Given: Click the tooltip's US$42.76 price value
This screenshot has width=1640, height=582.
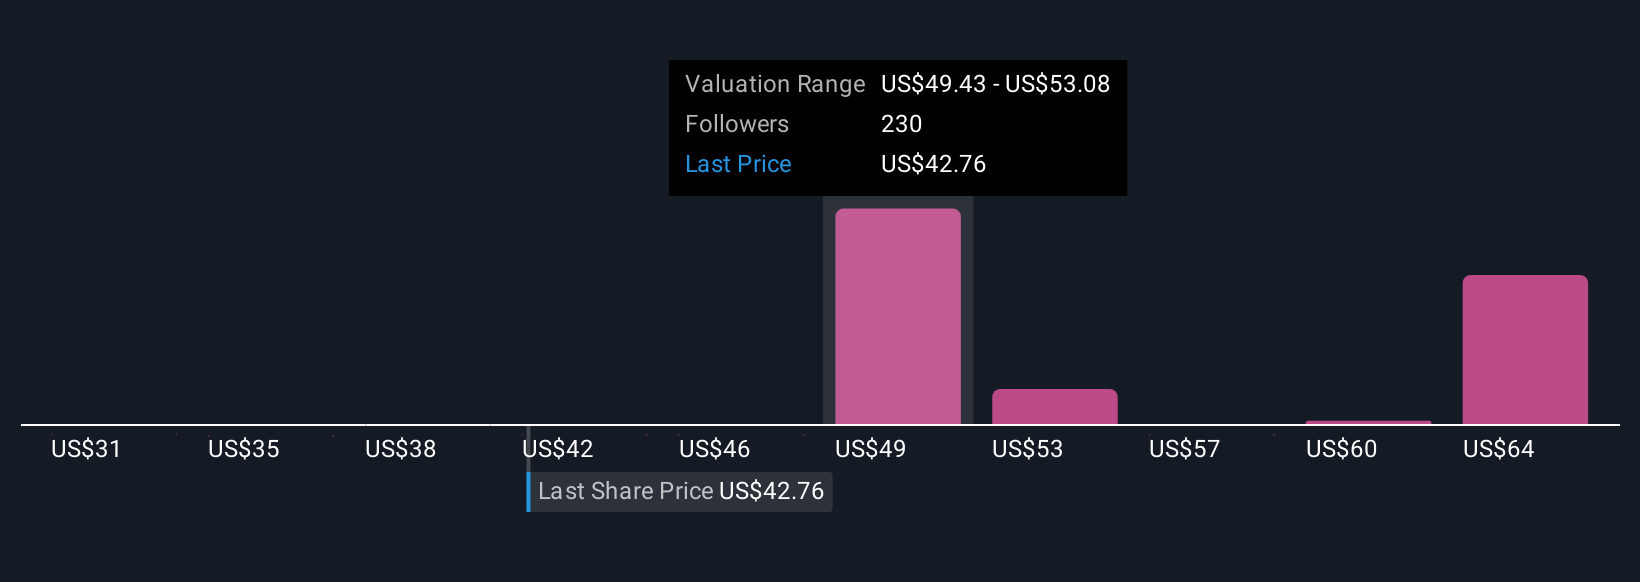Looking at the screenshot, I should click(933, 164).
